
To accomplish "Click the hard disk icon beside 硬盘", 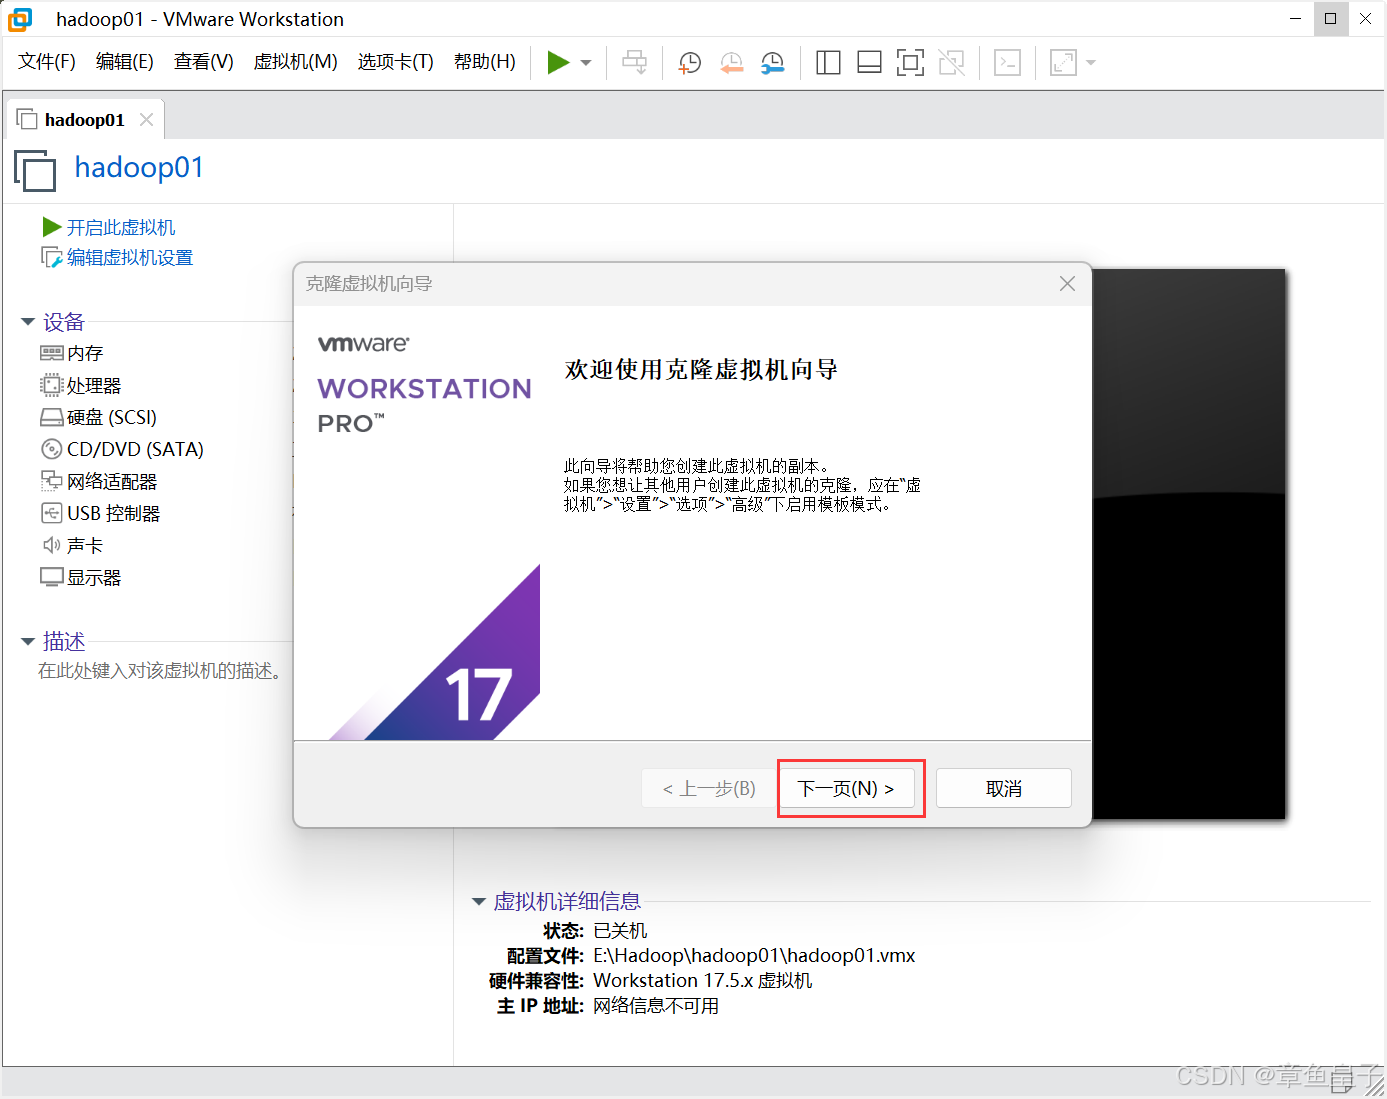I will [x=52, y=417].
